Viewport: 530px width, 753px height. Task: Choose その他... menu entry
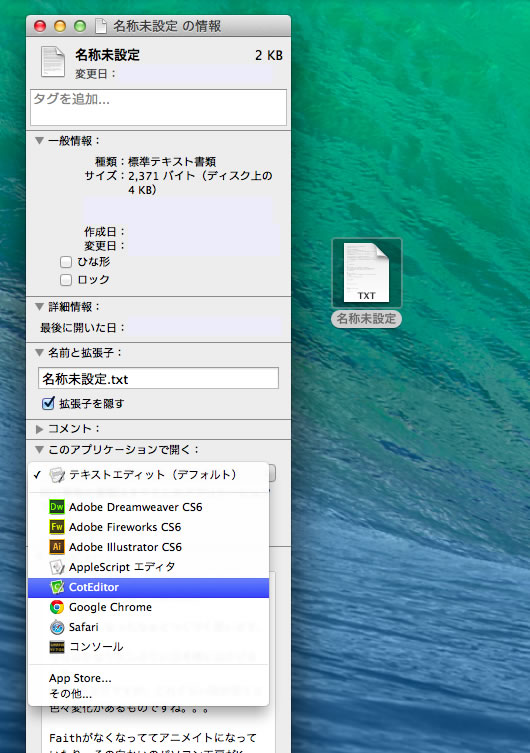tap(148, 693)
